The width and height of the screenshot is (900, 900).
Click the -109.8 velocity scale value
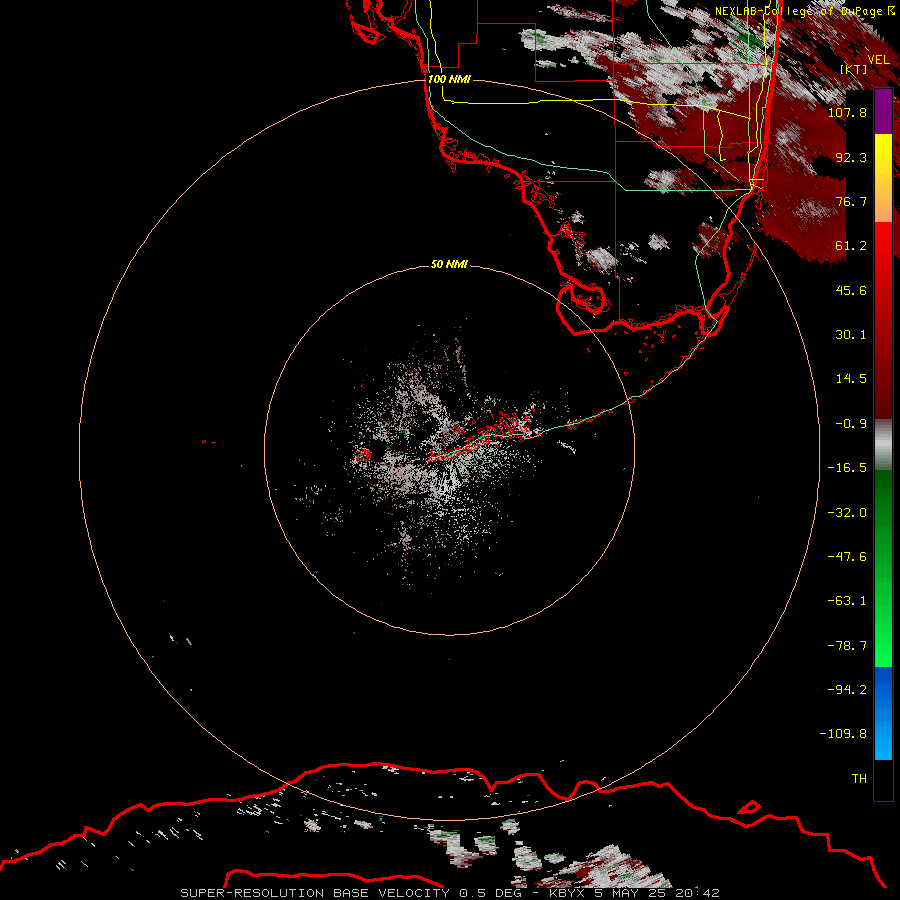pos(843,734)
